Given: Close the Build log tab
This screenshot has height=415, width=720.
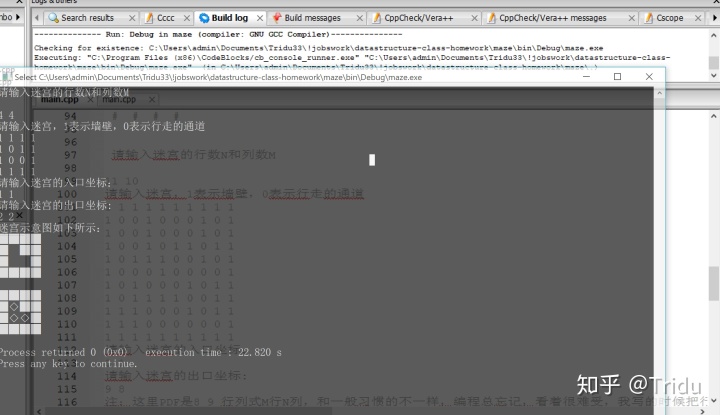Looking at the screenshot, I should pos(260,18).
